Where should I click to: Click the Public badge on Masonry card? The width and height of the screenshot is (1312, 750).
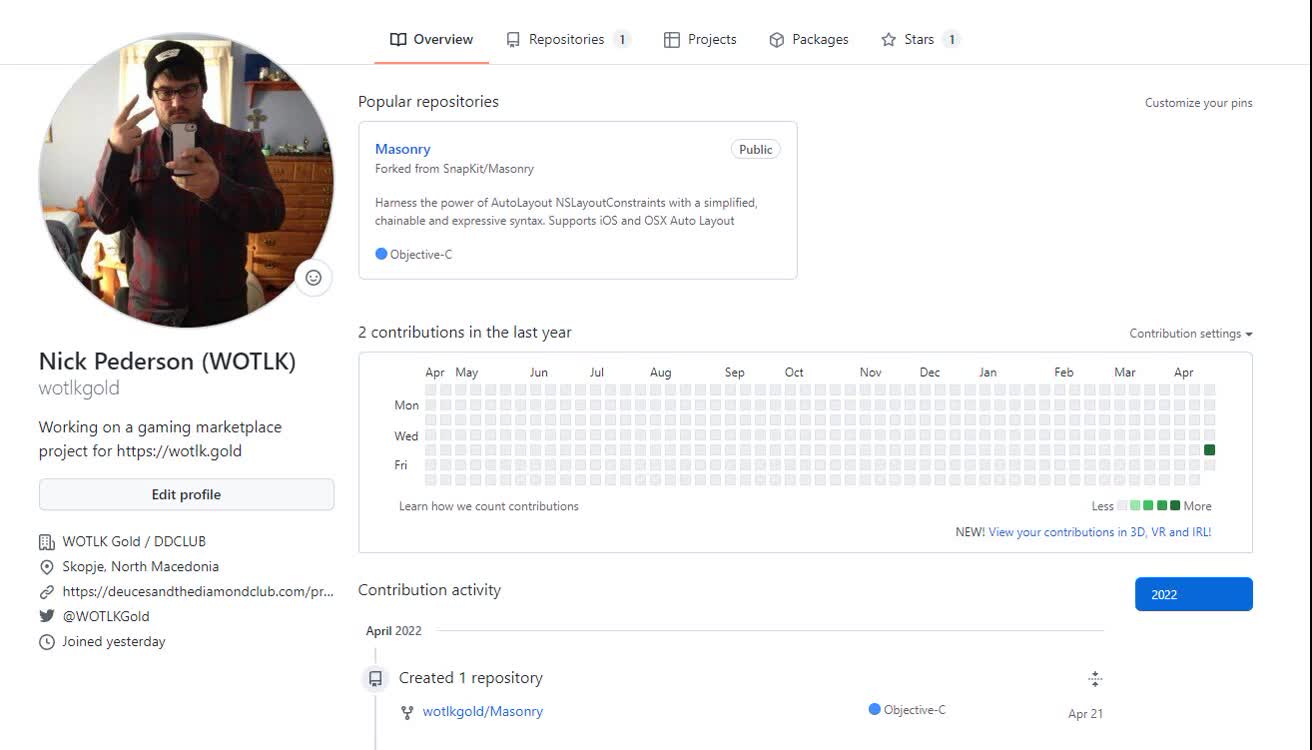(x=756, y=149)
